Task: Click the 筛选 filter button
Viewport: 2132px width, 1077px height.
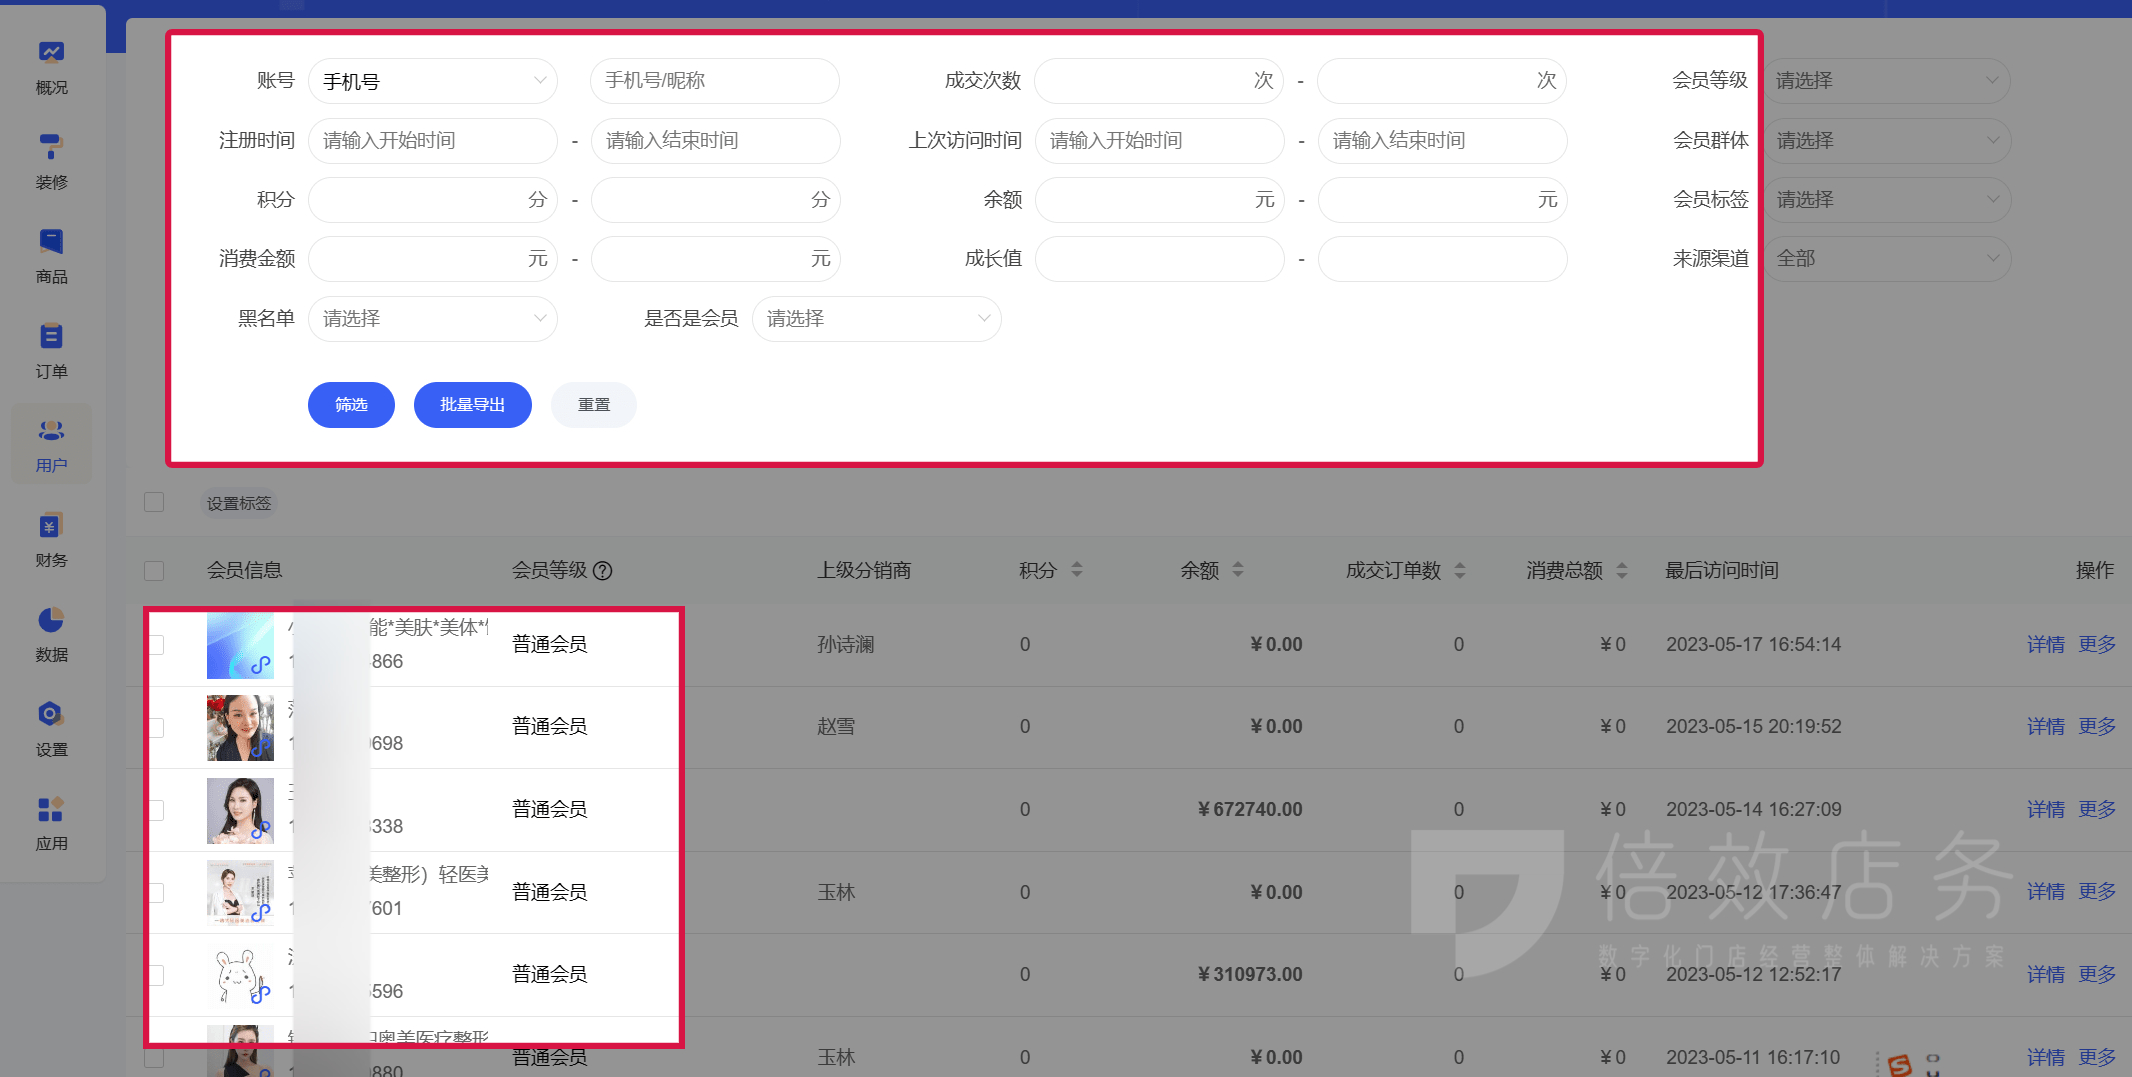Action: [x=351, y=405]
